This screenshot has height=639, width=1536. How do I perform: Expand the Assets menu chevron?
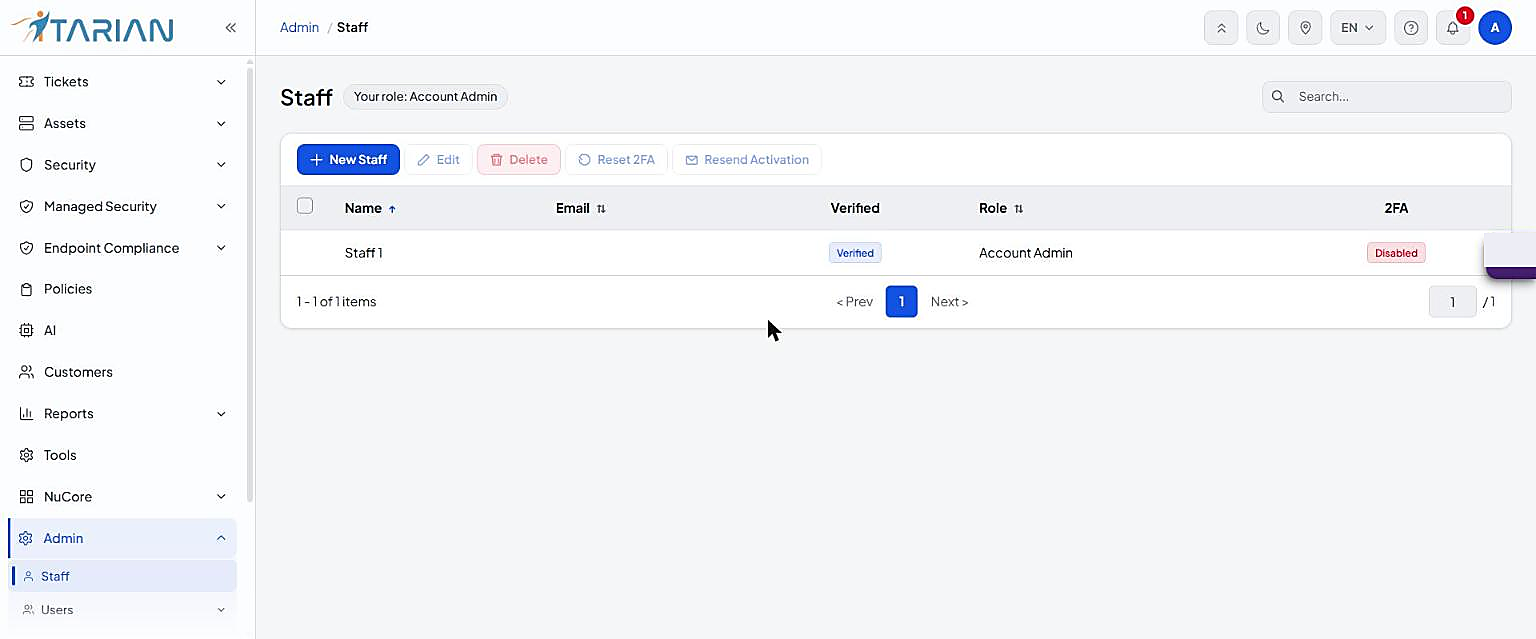click(221, 123)
